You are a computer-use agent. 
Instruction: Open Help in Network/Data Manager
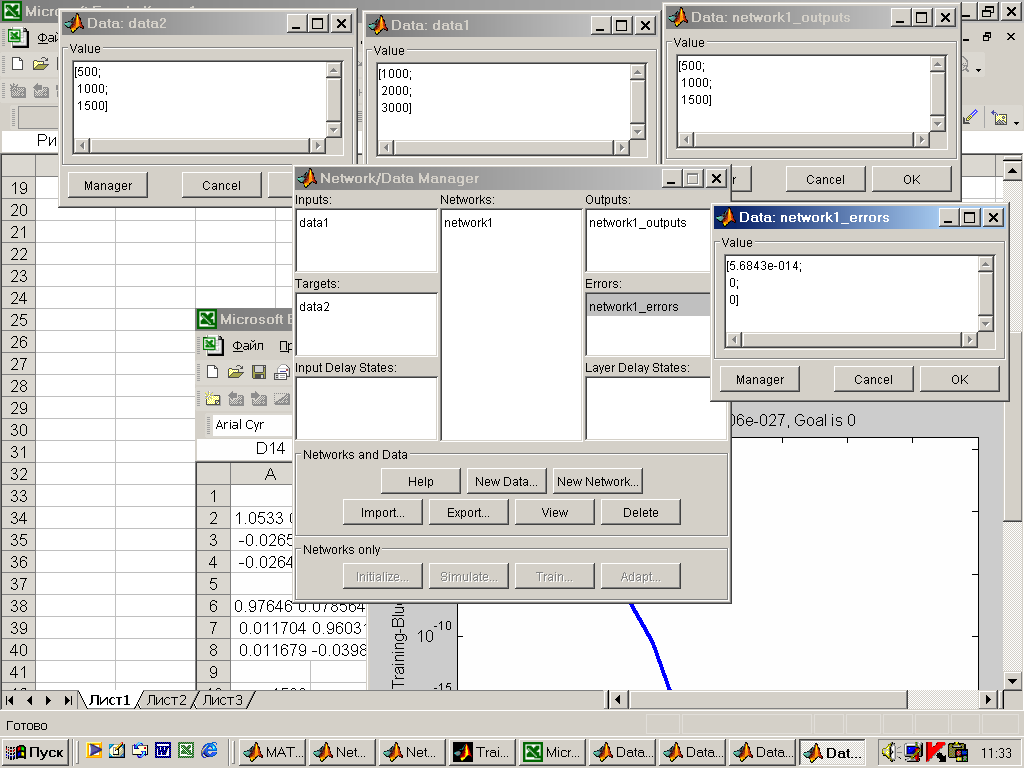421,481
